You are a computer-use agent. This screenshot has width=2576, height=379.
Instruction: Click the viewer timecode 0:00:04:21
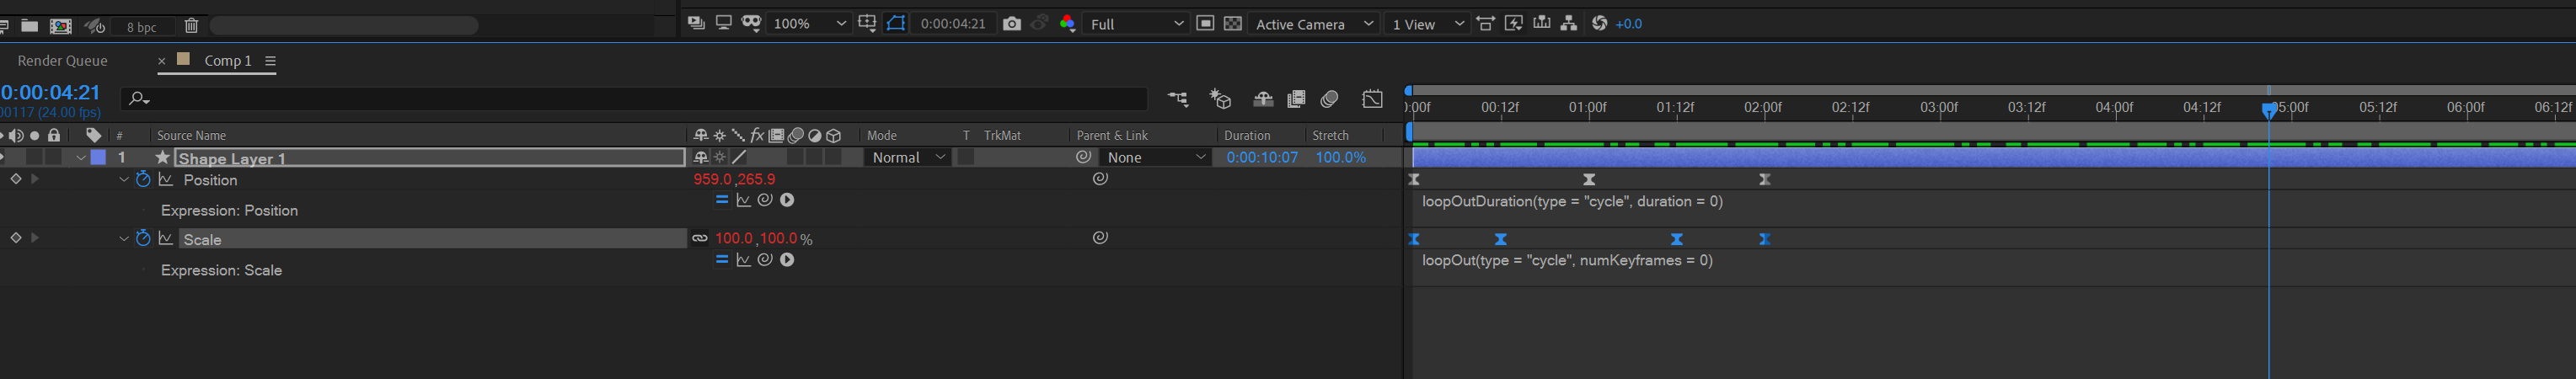(953, 24)
